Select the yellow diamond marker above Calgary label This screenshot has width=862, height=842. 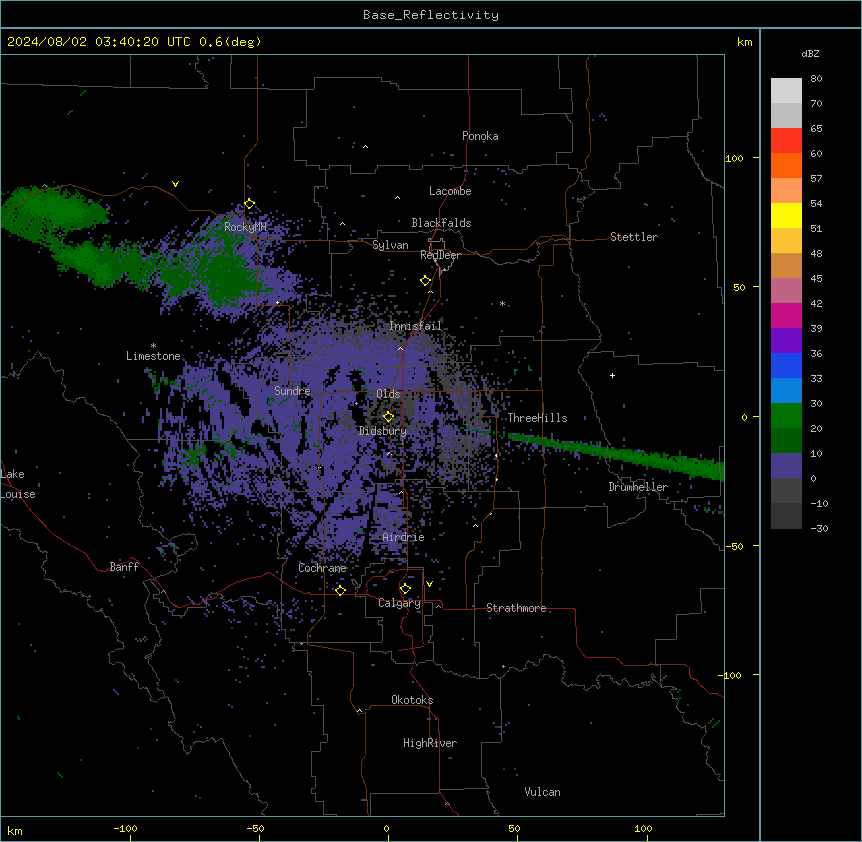[405, 589]
